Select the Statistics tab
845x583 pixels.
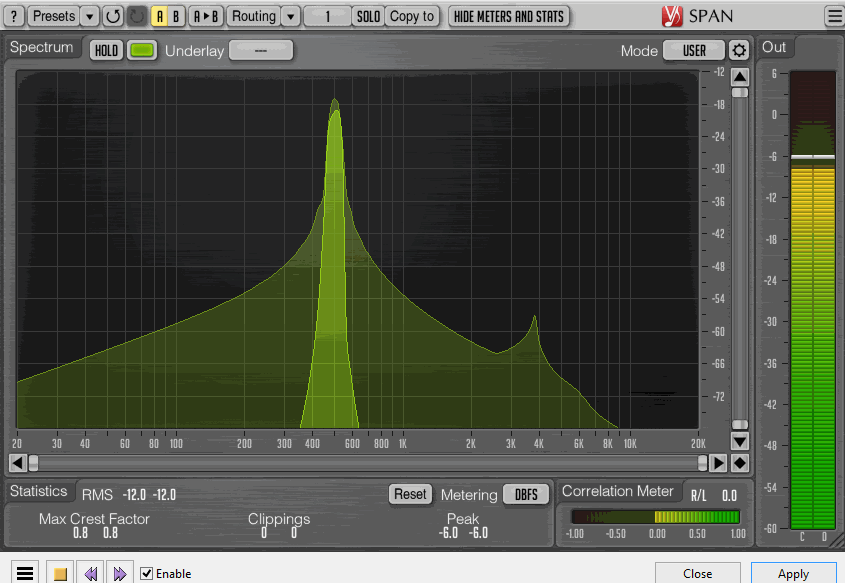tap(39, 491)
